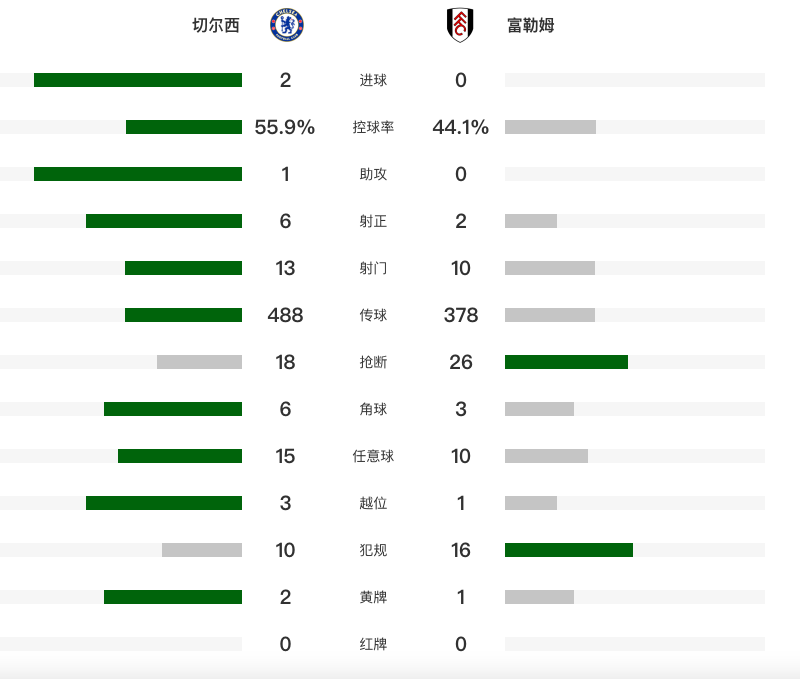Screen dimensions: 800x679
Task: Select the 红牌 stat label
Action: [x=373, y=644]
